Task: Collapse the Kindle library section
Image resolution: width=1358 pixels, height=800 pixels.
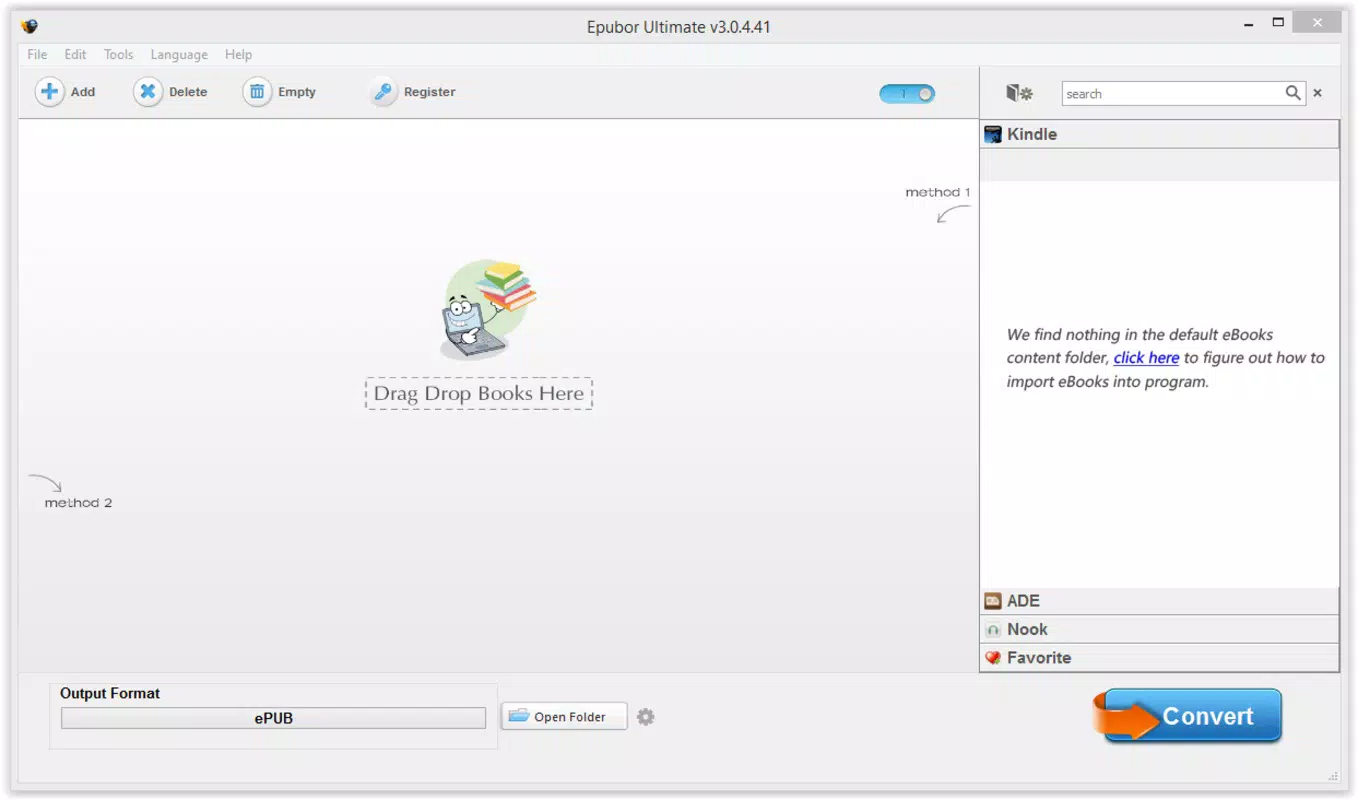Action: point(1159,134)
